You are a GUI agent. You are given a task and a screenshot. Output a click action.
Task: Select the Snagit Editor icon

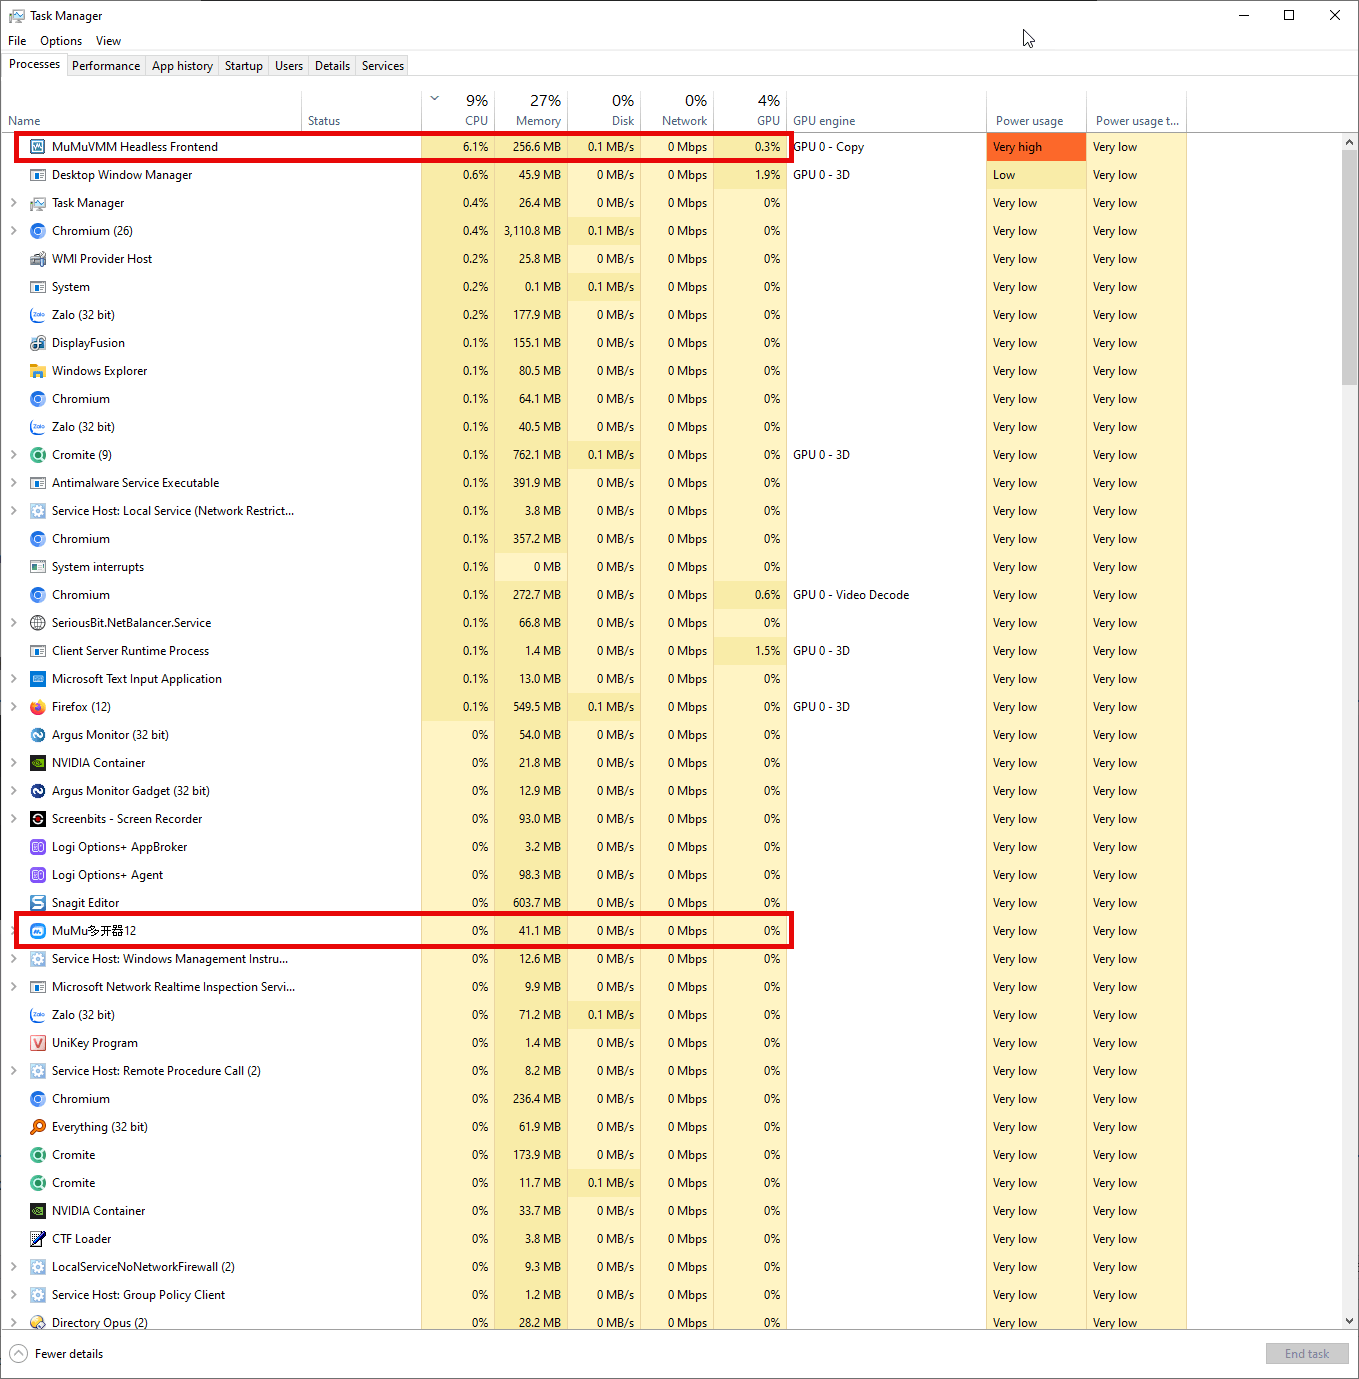(x=38, y=903)
